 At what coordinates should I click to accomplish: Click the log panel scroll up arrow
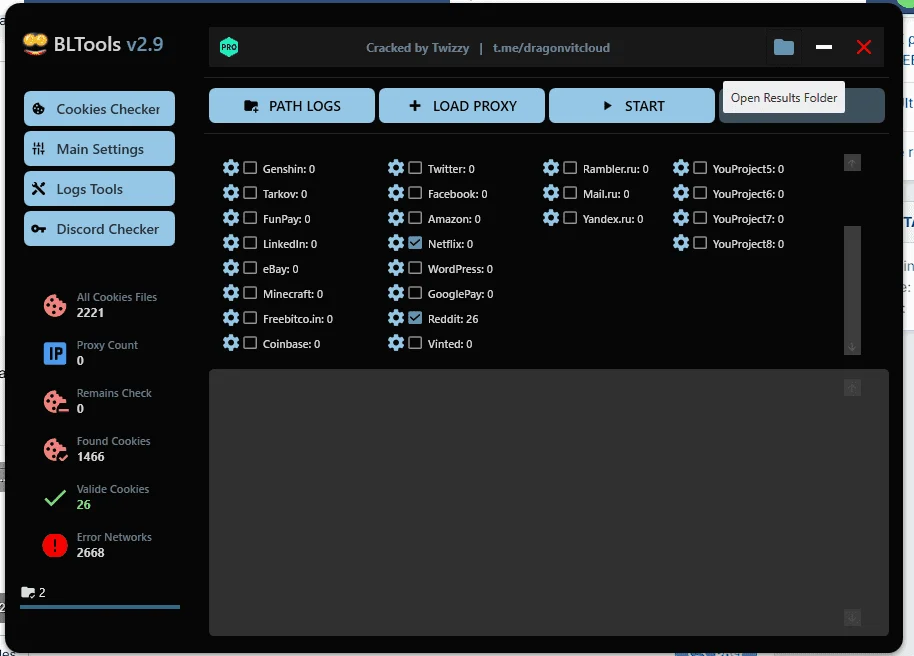[x=852, y=388]
